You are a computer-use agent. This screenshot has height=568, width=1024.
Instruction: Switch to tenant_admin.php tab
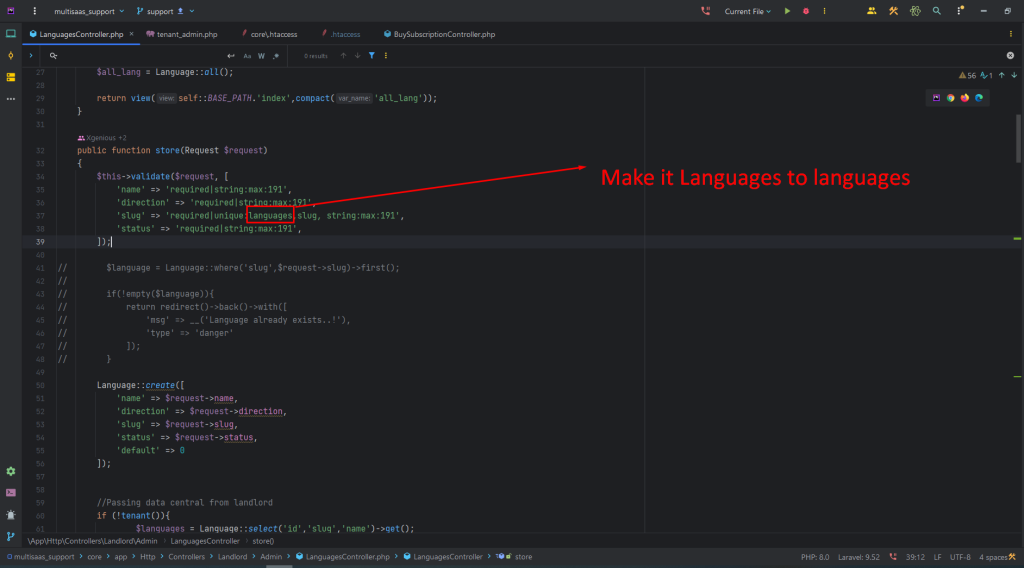tap(182, 34)
